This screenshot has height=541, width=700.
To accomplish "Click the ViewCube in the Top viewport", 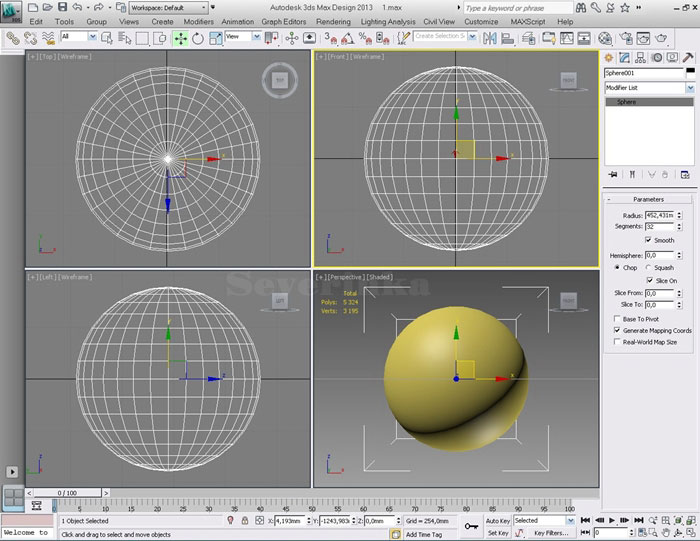I will [280, 80].
